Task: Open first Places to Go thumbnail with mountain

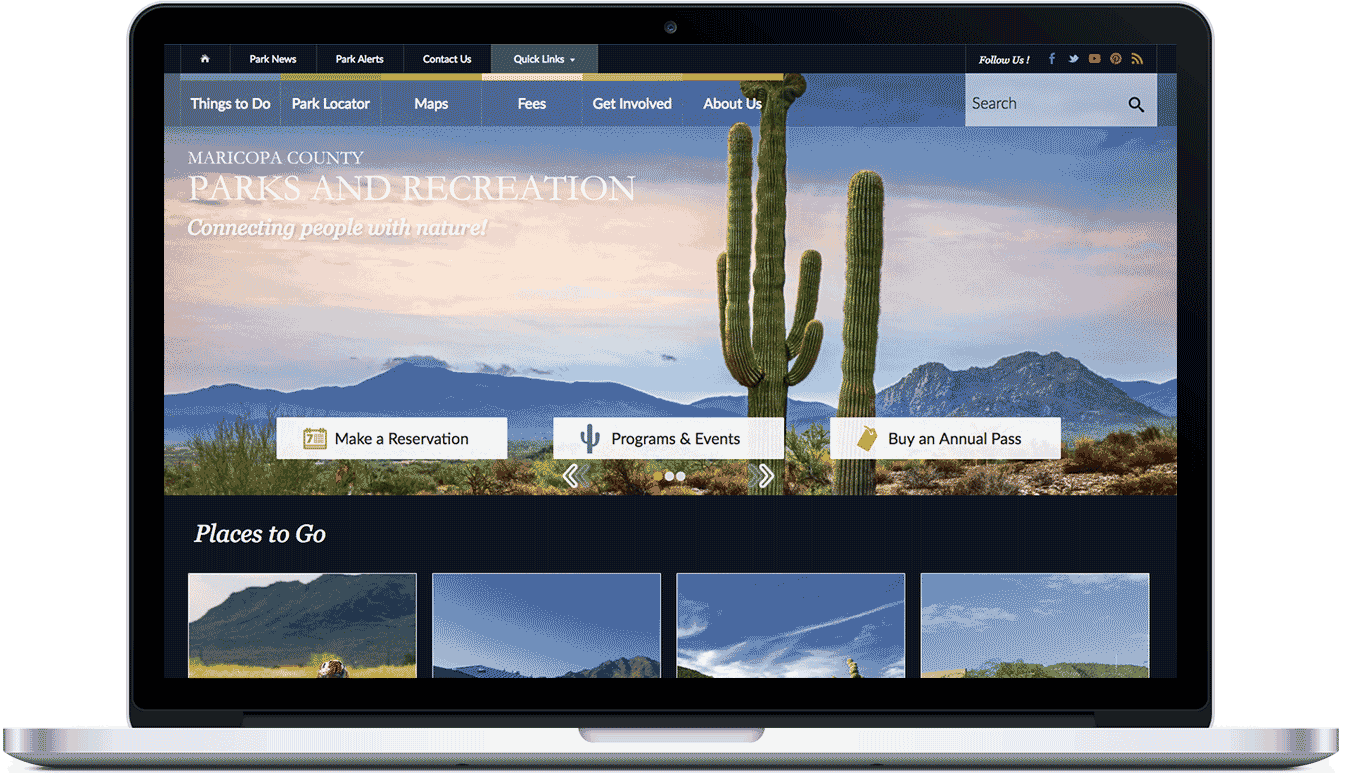Action: (x=302, y=625)
